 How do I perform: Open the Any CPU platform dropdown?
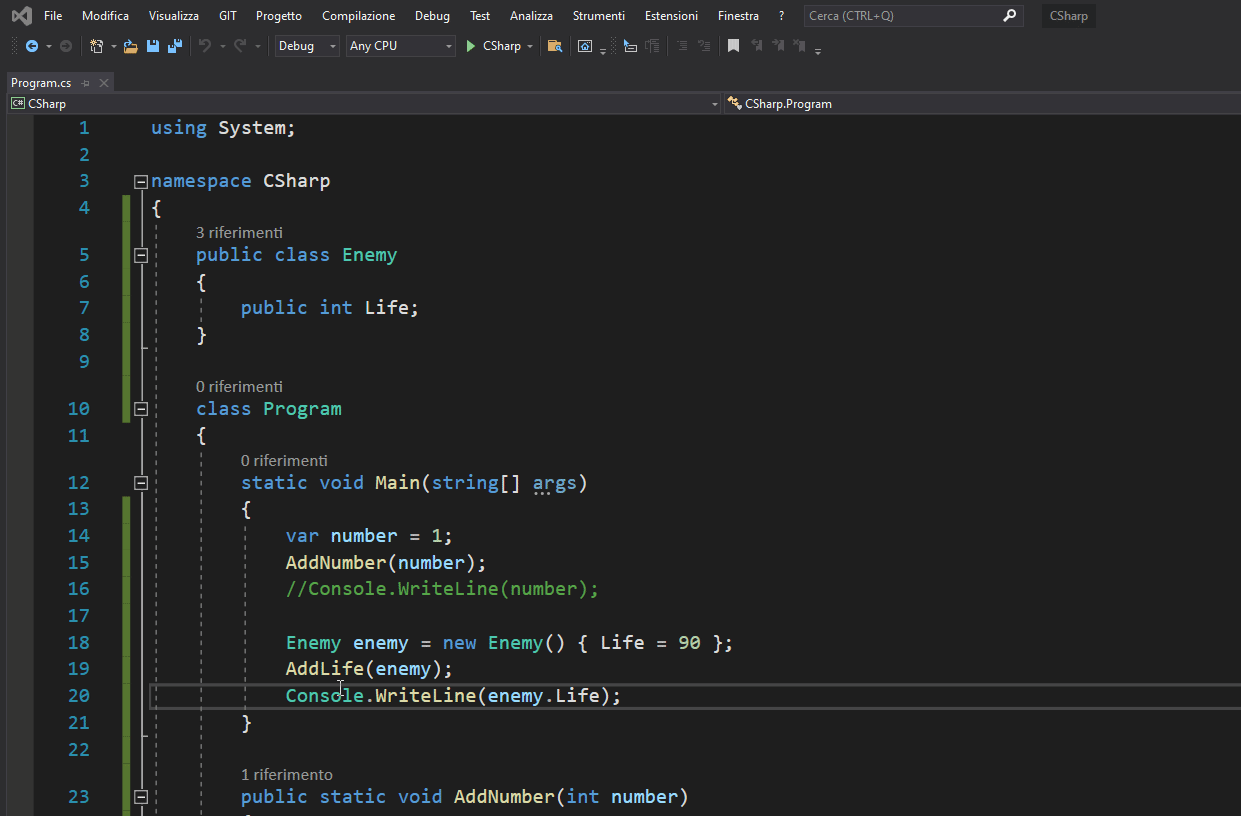coord(400,46)
